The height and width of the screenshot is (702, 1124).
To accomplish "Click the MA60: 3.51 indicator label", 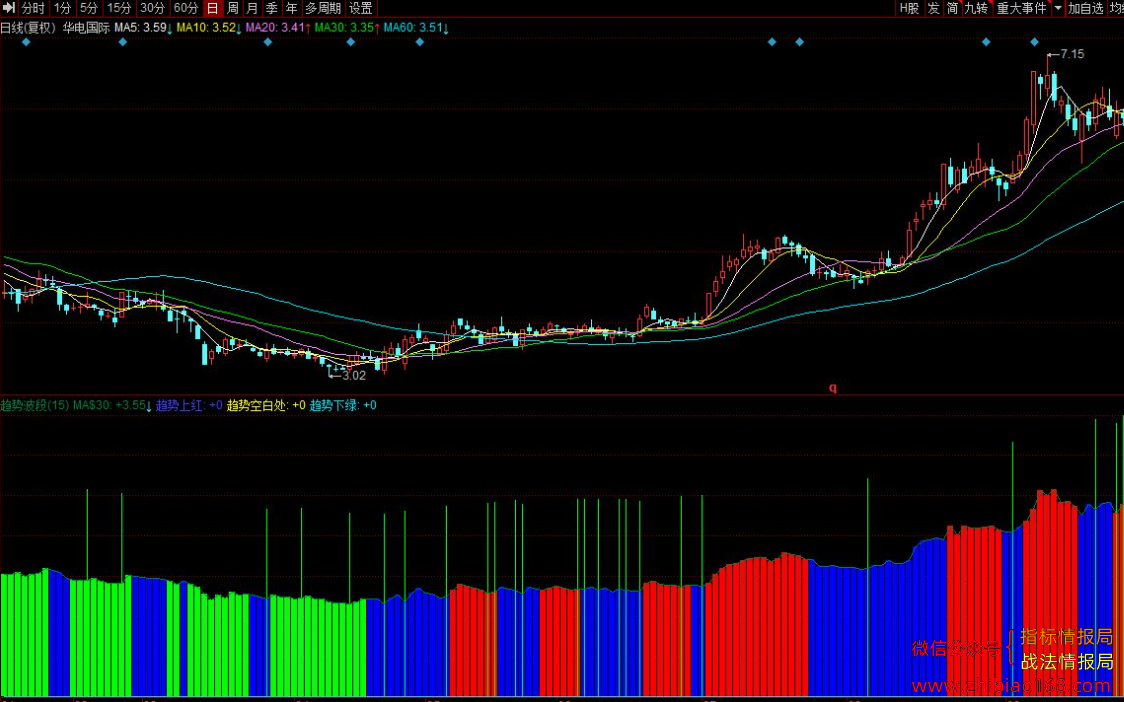I will point(416,29).
